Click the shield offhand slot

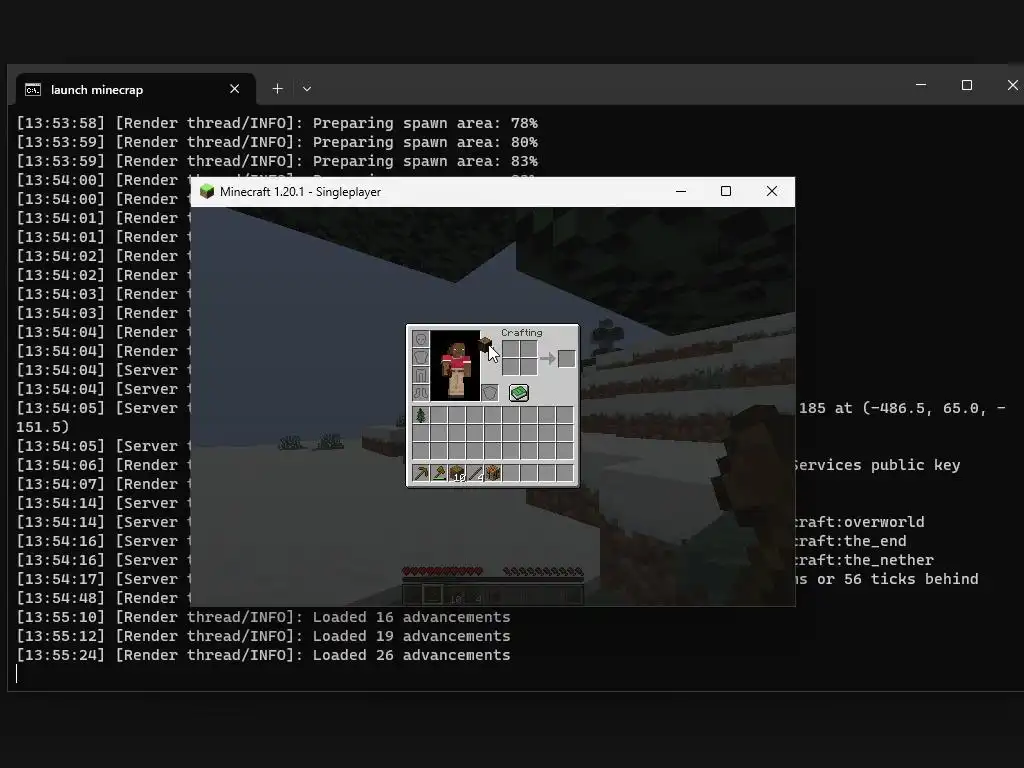pyautogui.click(x=489, y=393)
